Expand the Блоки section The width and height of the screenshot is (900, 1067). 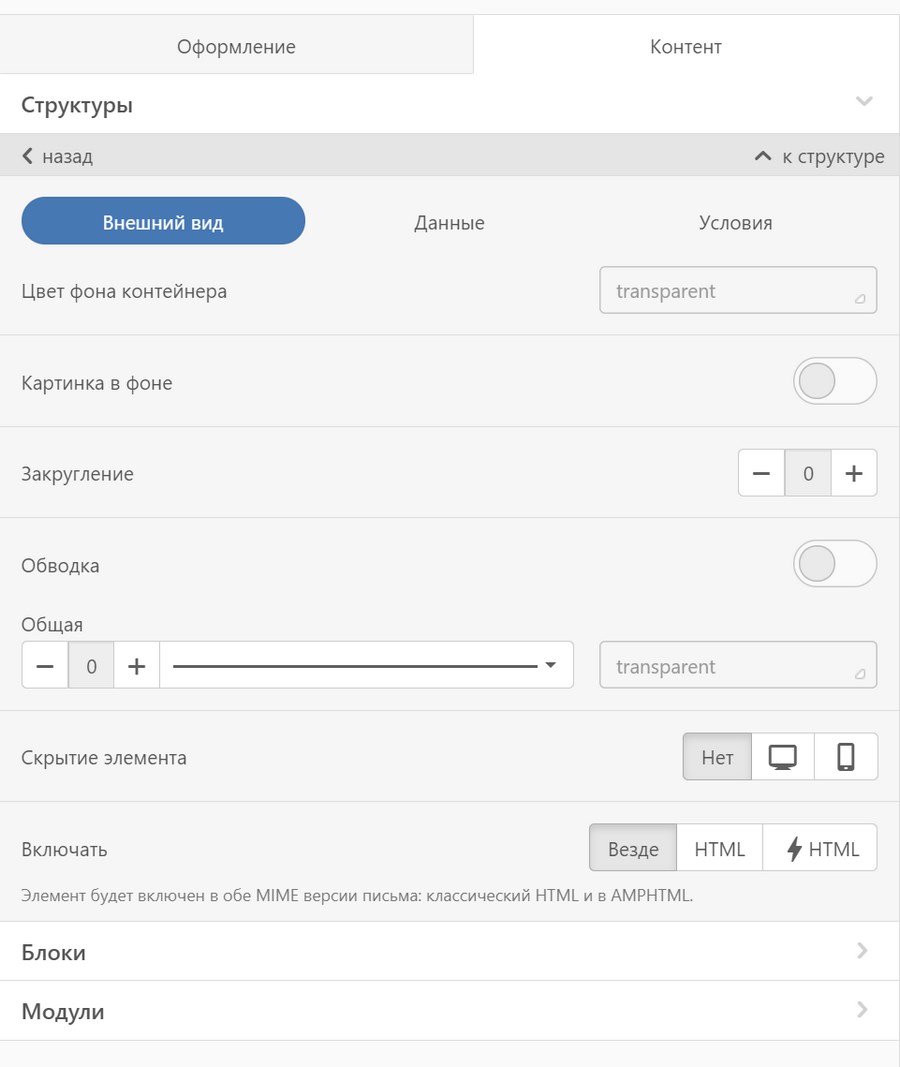[450, 952]
